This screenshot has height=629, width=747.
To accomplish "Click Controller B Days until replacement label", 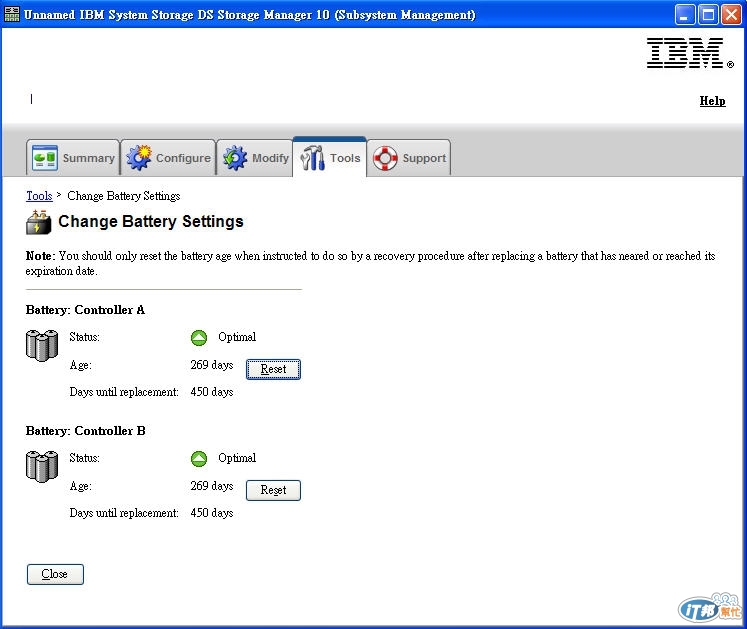I will tap(124, 513).
